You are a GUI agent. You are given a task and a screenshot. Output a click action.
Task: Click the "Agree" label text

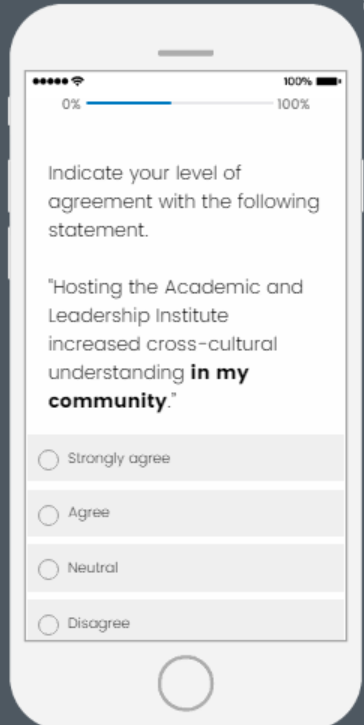(89, 513)
